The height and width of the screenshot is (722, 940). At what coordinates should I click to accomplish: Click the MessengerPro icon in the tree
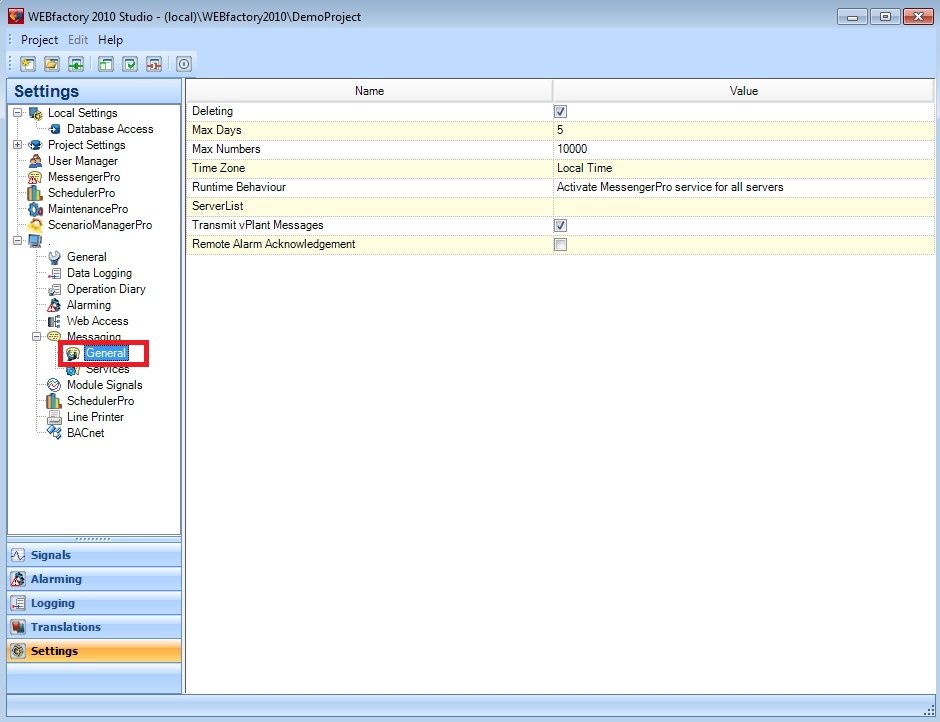click(36, 177)
